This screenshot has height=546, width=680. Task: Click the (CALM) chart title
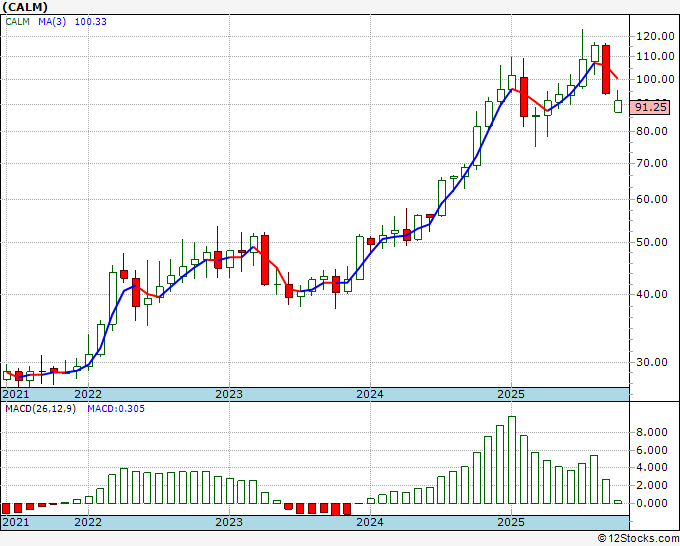25,7
